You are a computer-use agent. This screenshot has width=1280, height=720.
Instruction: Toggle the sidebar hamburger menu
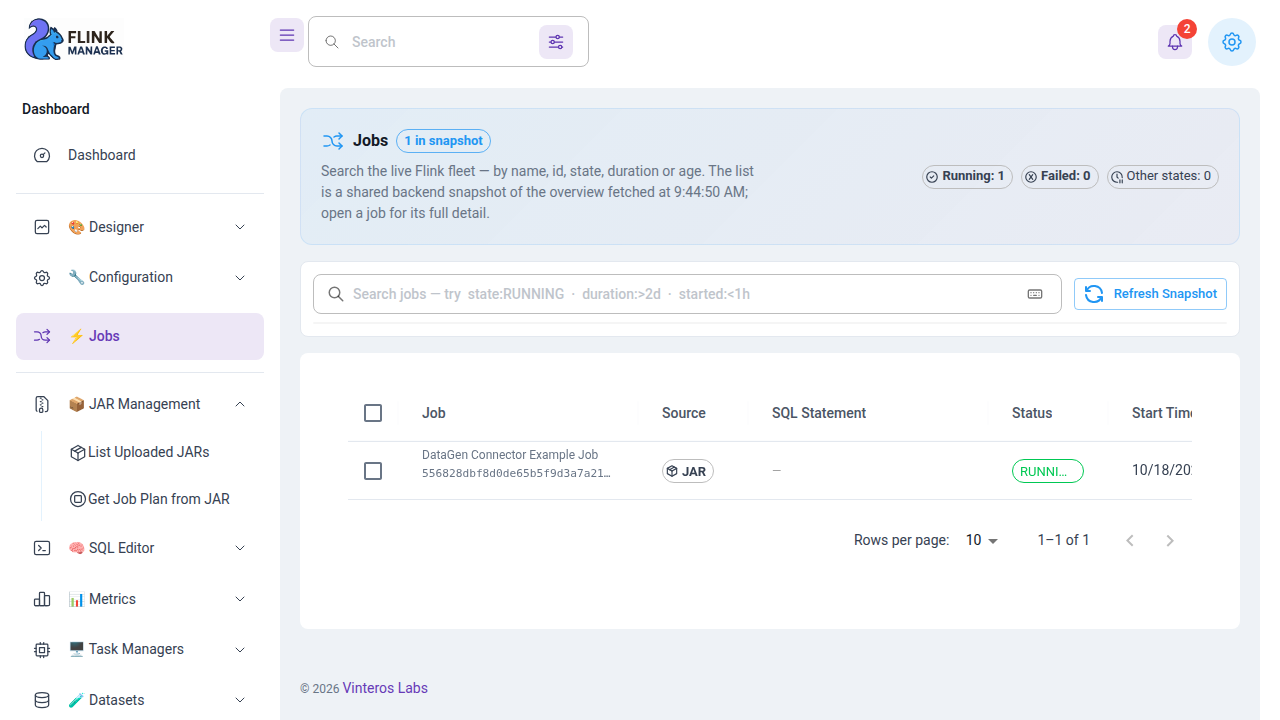click(287, 35)
